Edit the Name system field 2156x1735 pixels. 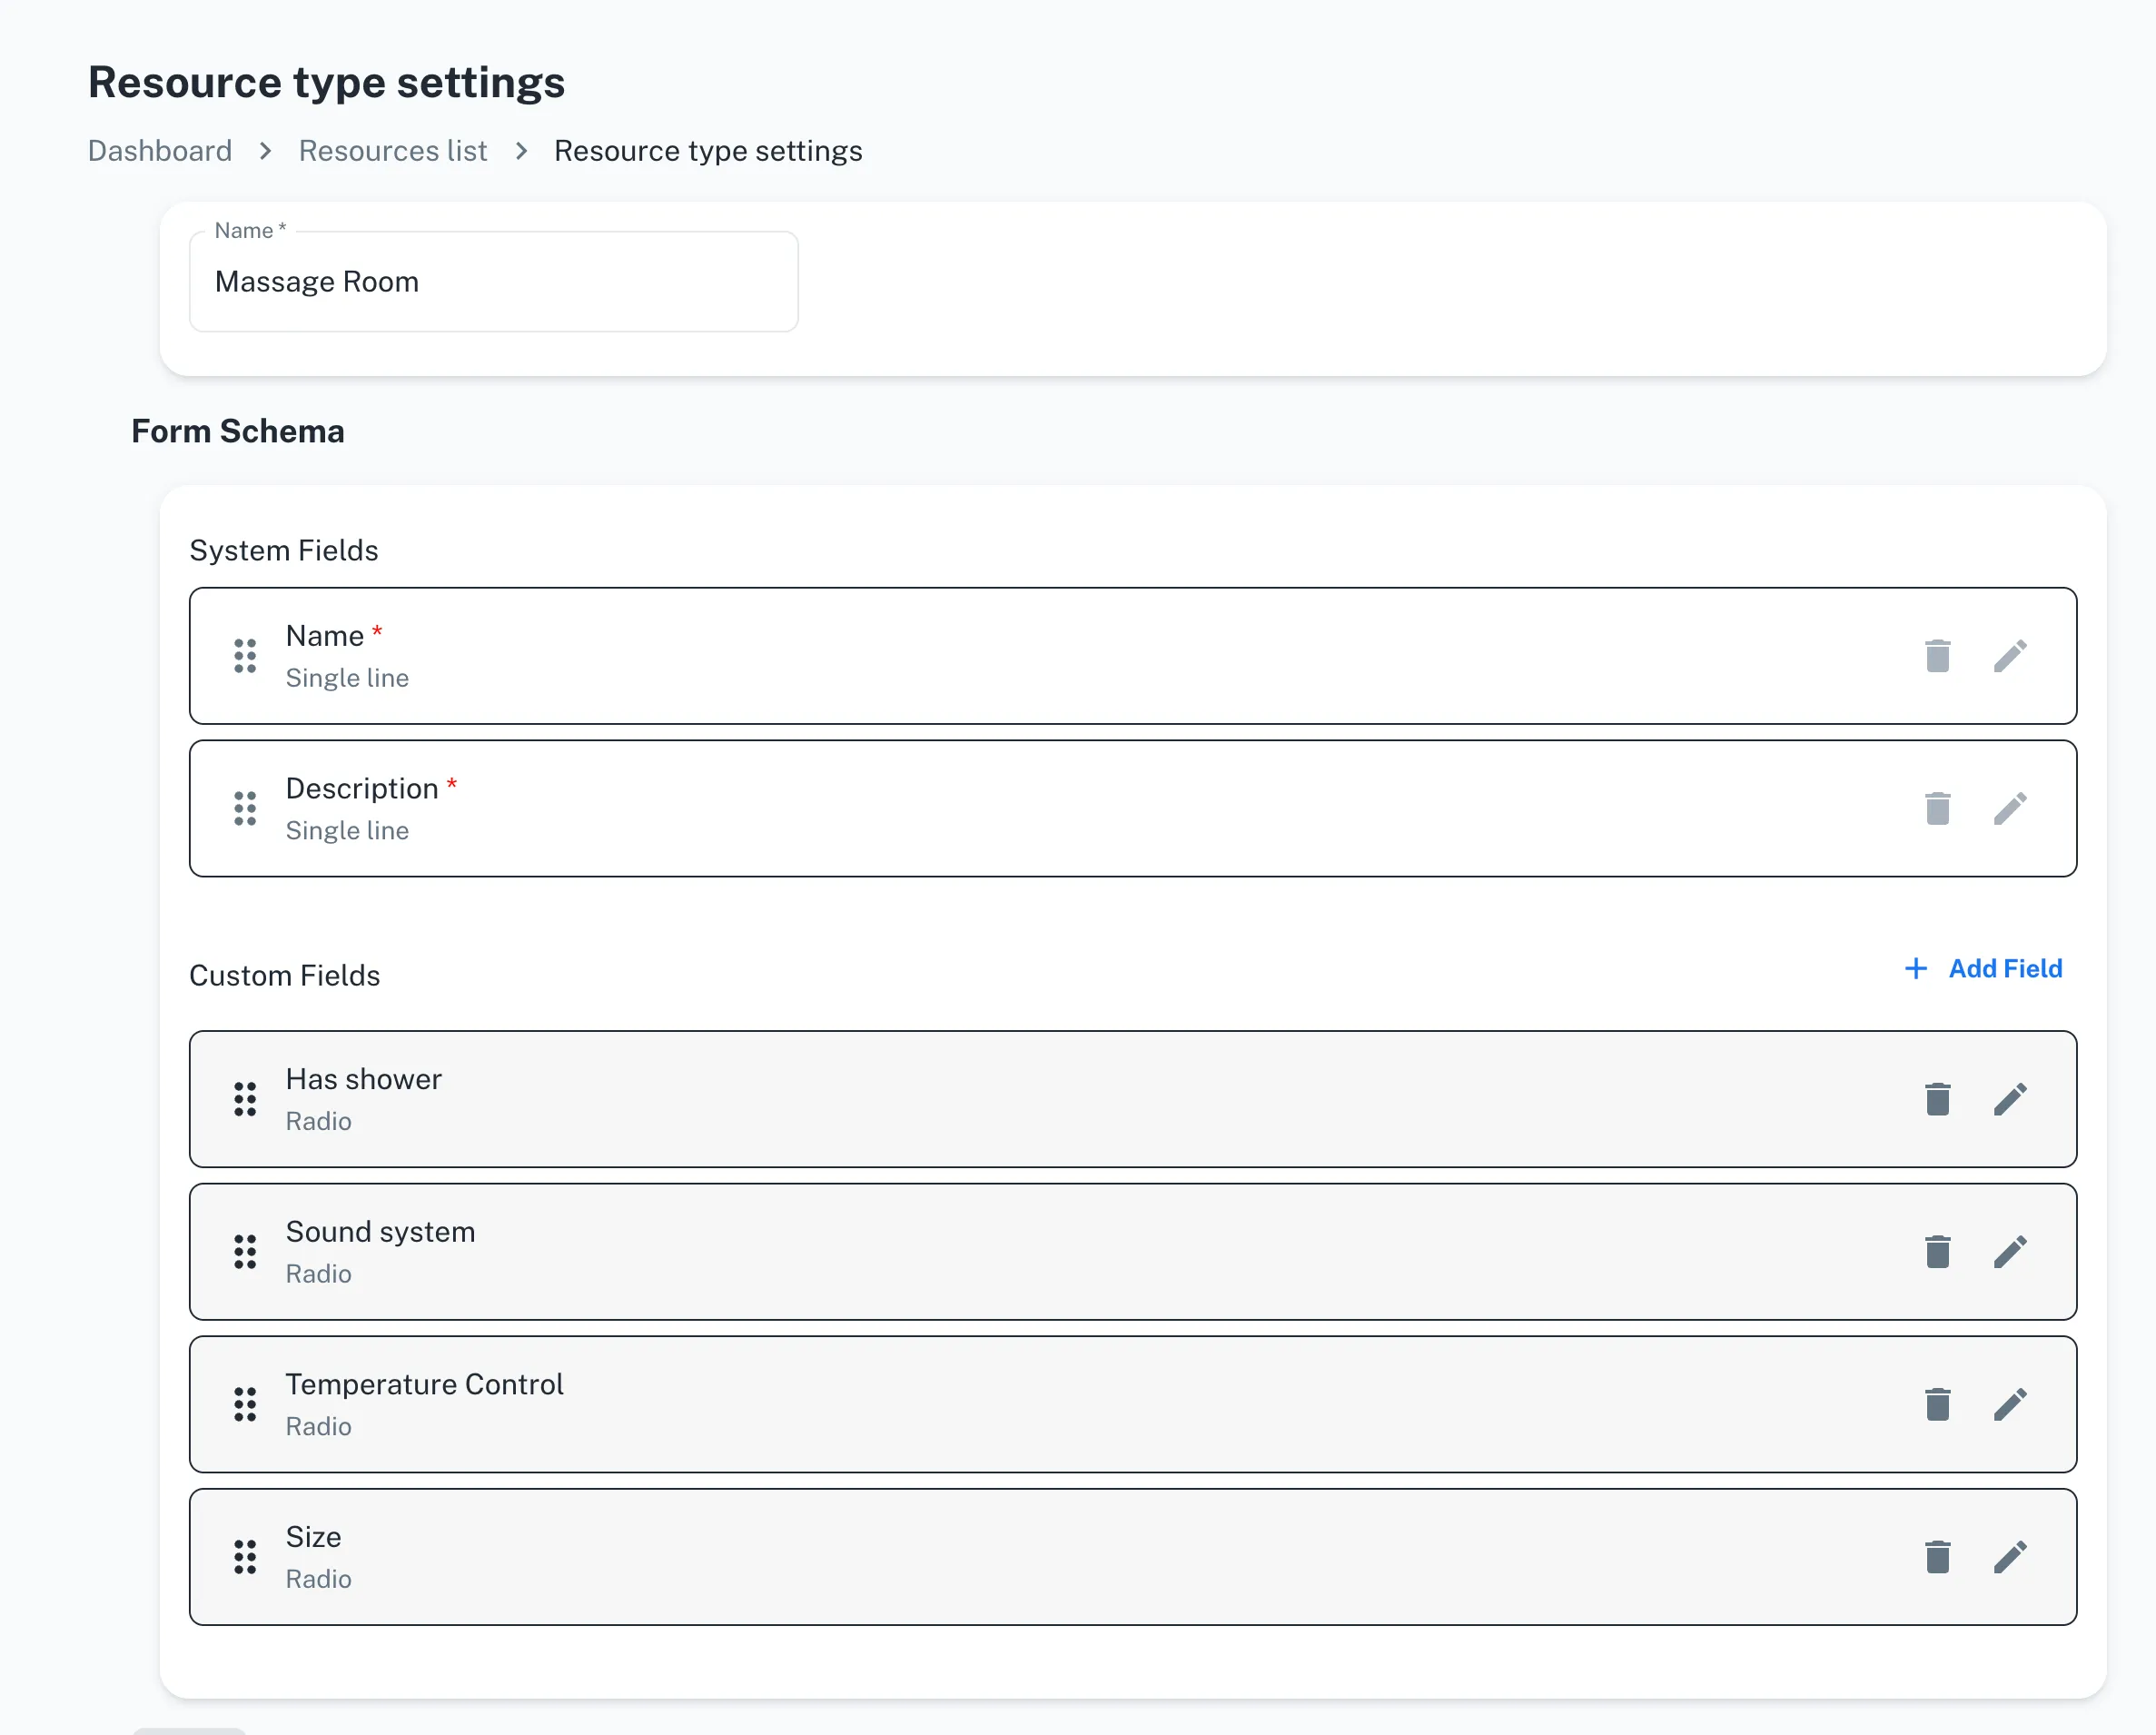click(x=2009, y=656)
